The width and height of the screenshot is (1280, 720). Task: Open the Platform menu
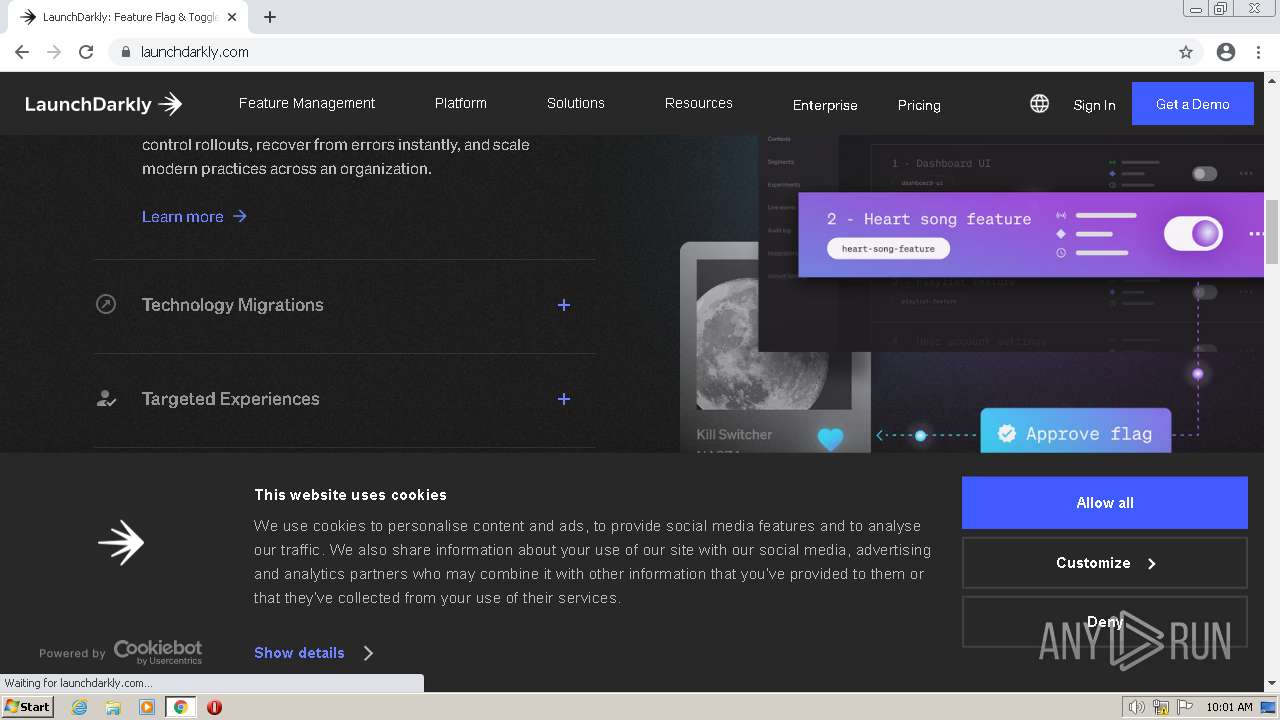pos(461,103)
